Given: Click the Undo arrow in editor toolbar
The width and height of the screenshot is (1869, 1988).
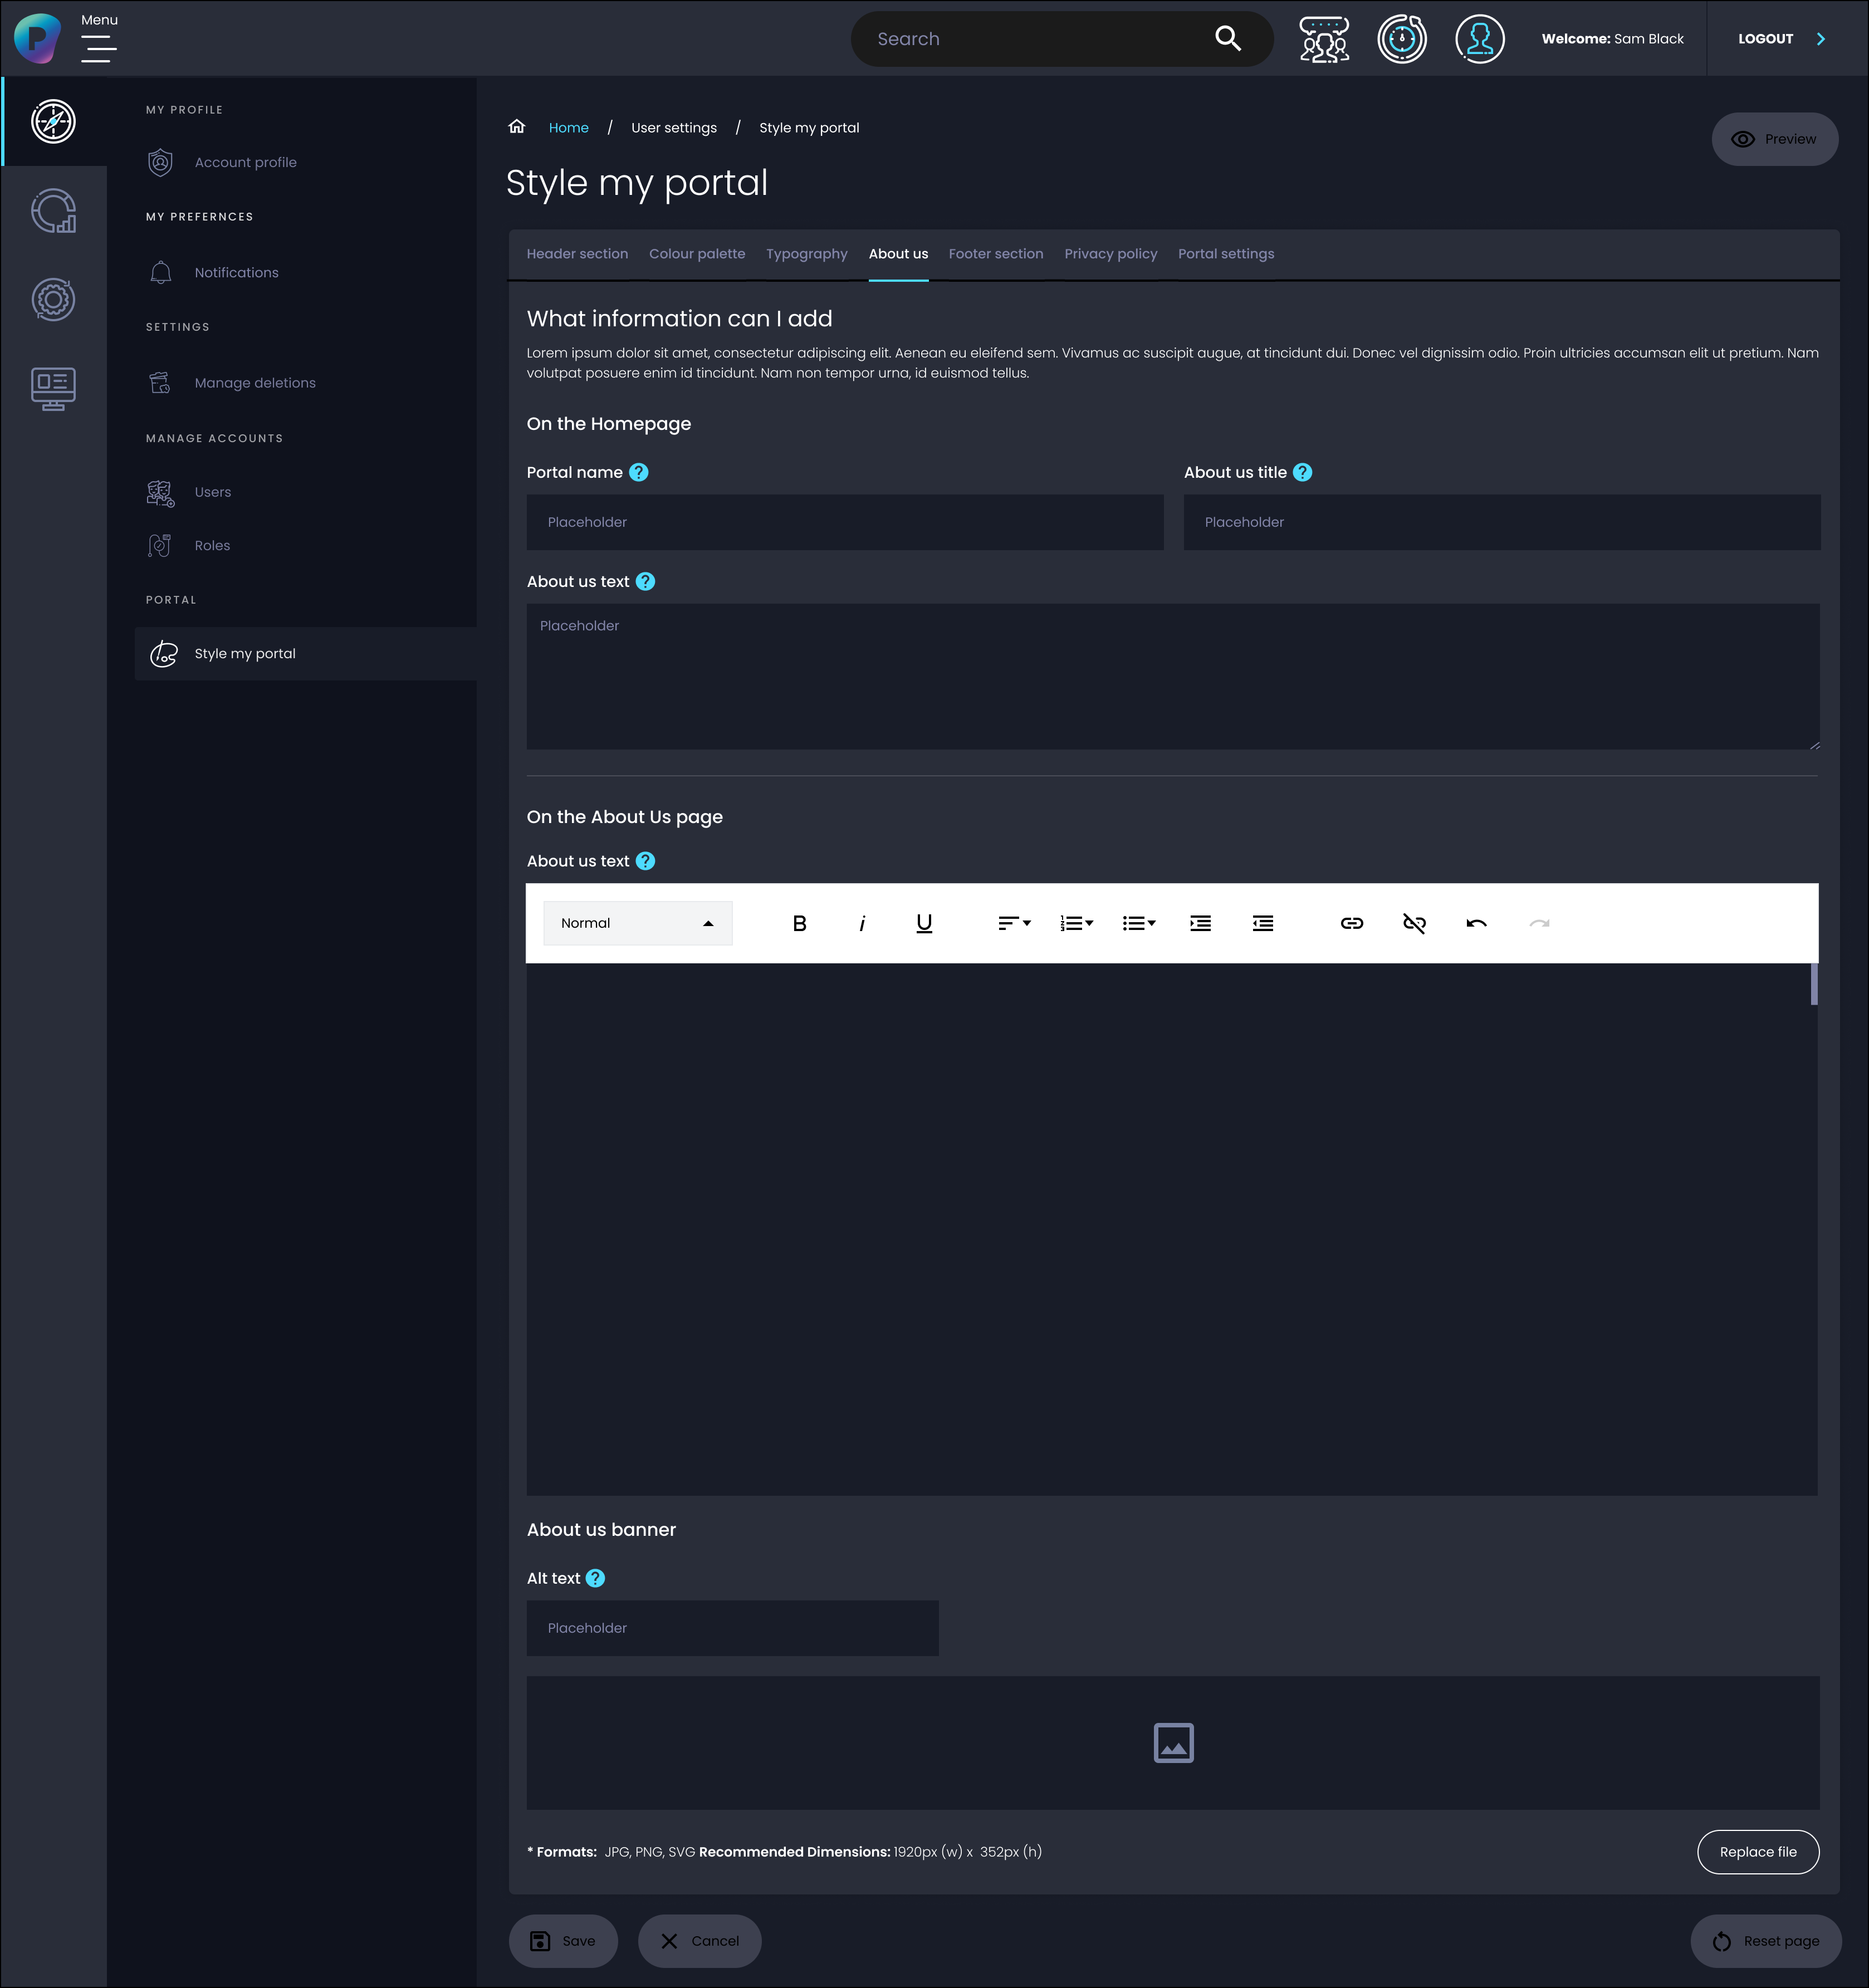Looking at the screenshot, I should tap(1476, 923).
